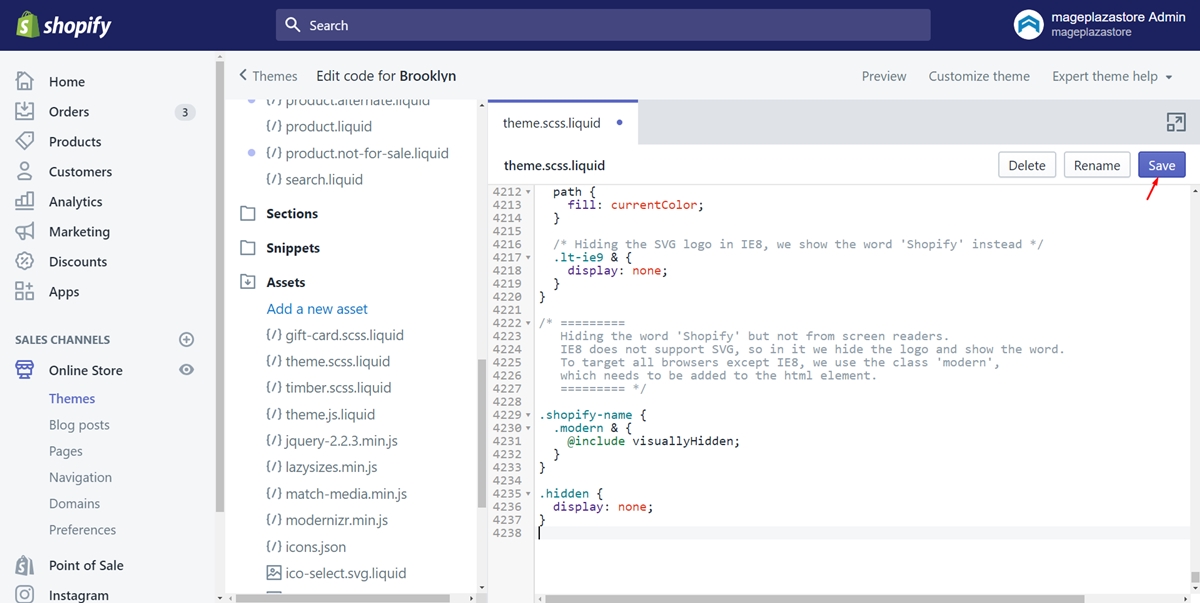Click the Shopify logo
The image size is (1200, 603).
click(x=64, y=25)
